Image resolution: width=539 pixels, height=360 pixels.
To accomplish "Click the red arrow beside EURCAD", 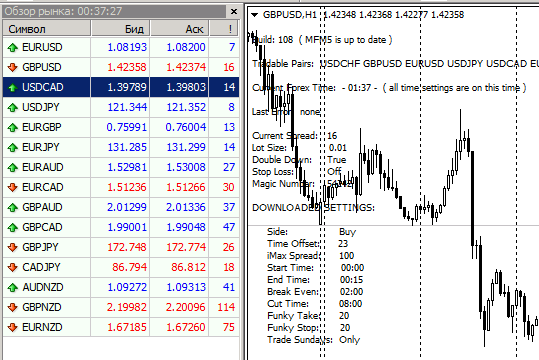I will (13, 187).
